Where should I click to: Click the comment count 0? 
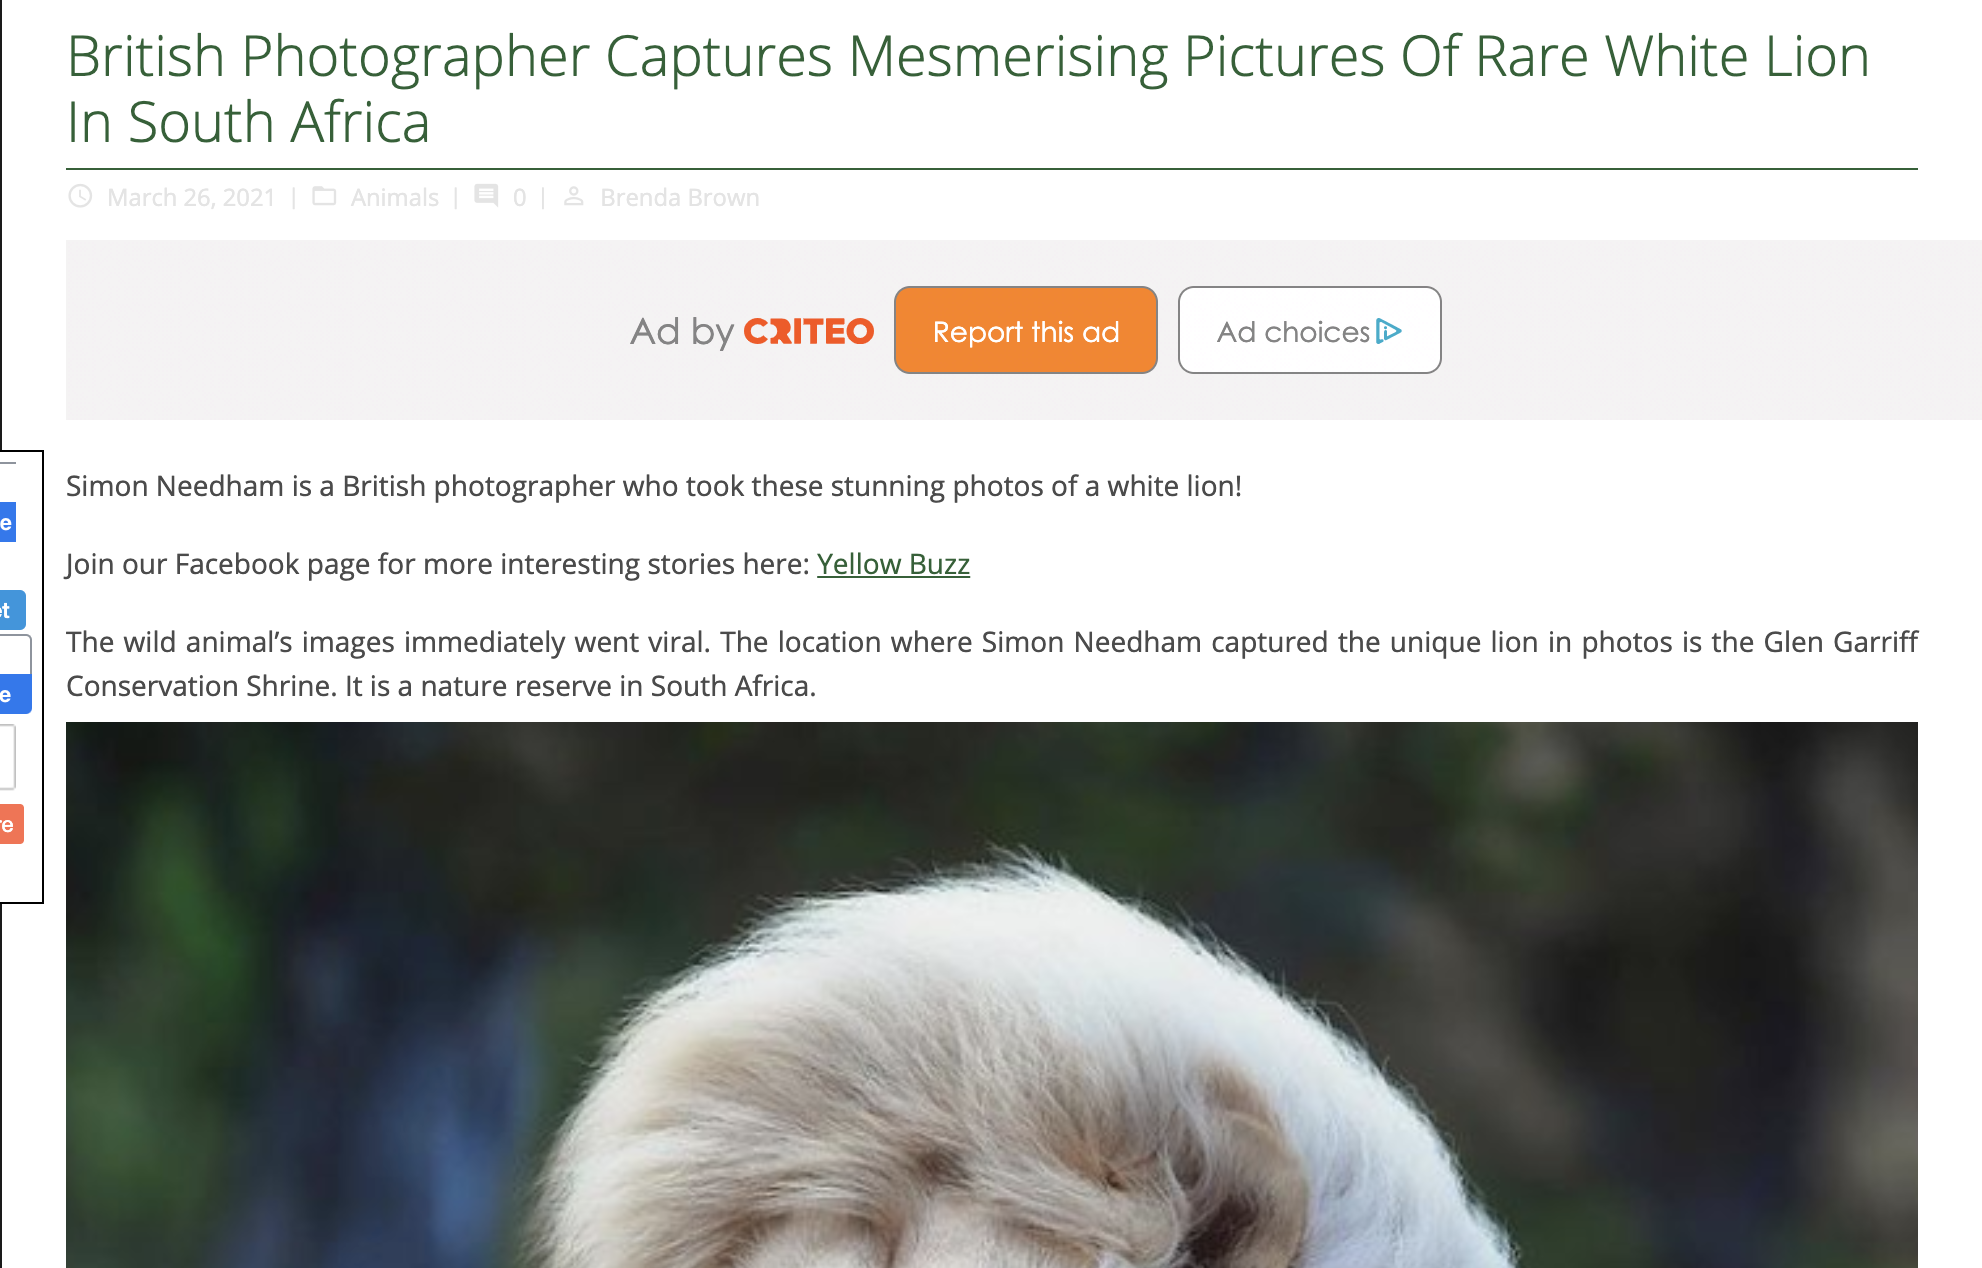(519, 197)
